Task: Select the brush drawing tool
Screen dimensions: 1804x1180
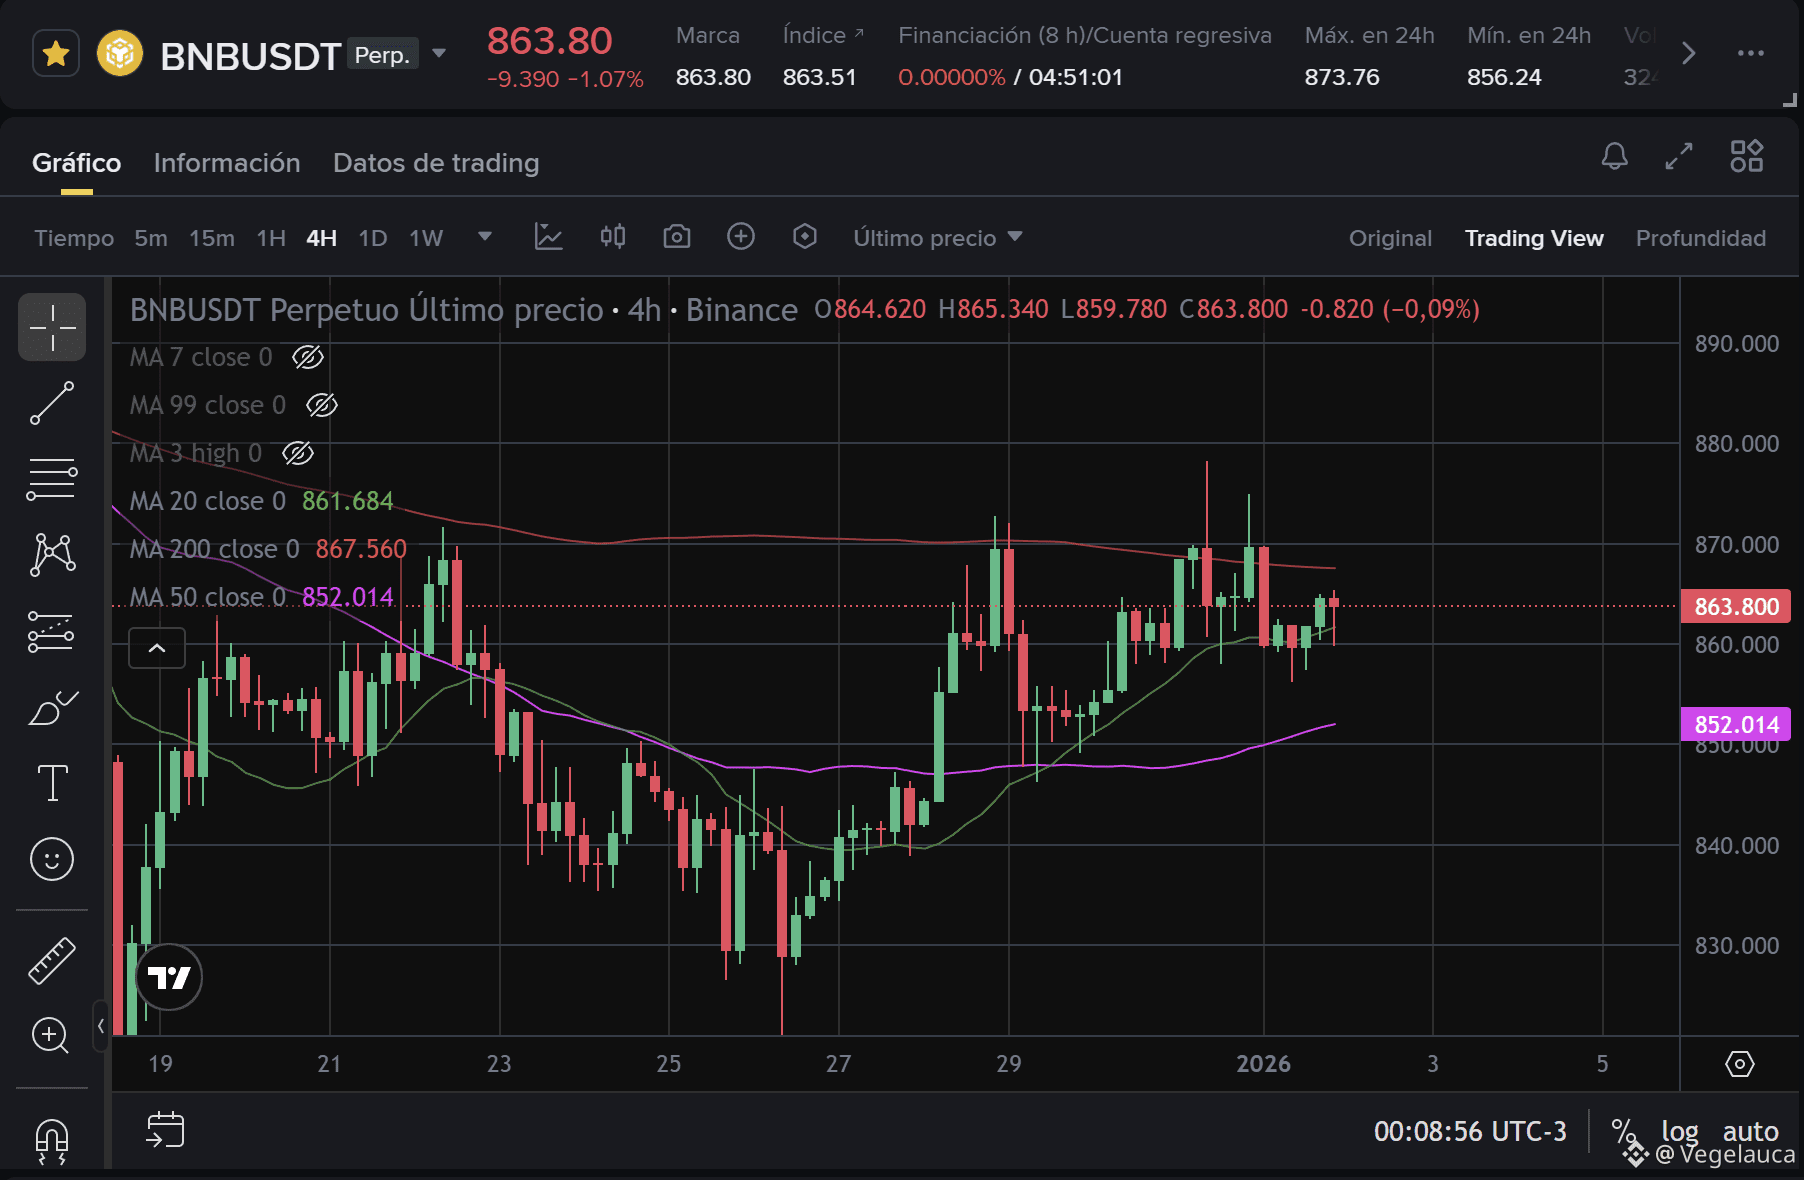Action: [x=52, y=707]
